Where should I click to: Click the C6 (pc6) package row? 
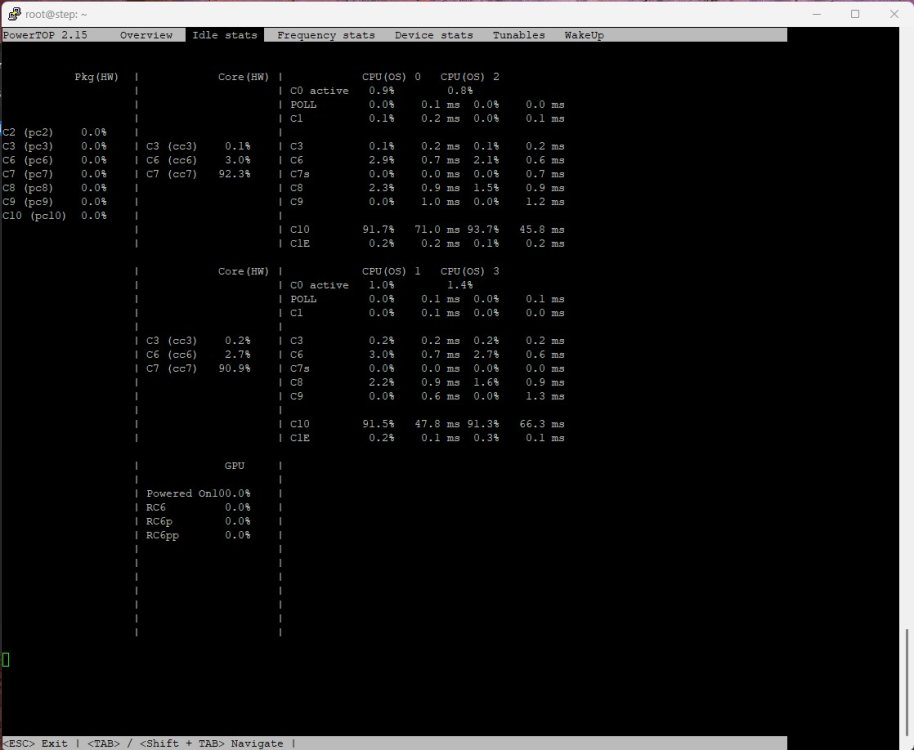54,160
